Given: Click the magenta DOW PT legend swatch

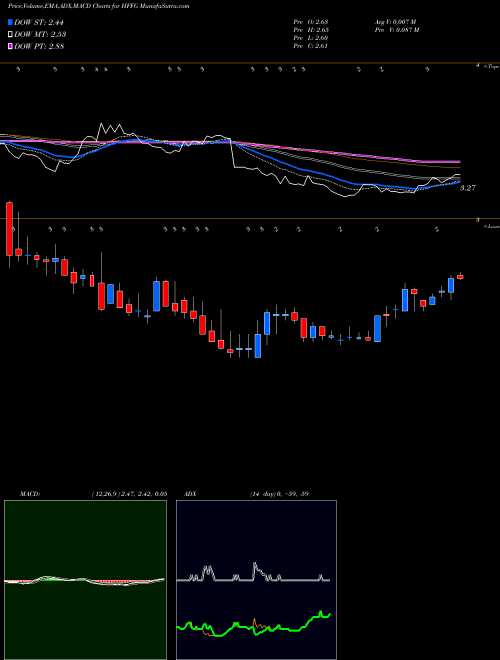Looking at the screenshot, I should [x=10, y=46].
